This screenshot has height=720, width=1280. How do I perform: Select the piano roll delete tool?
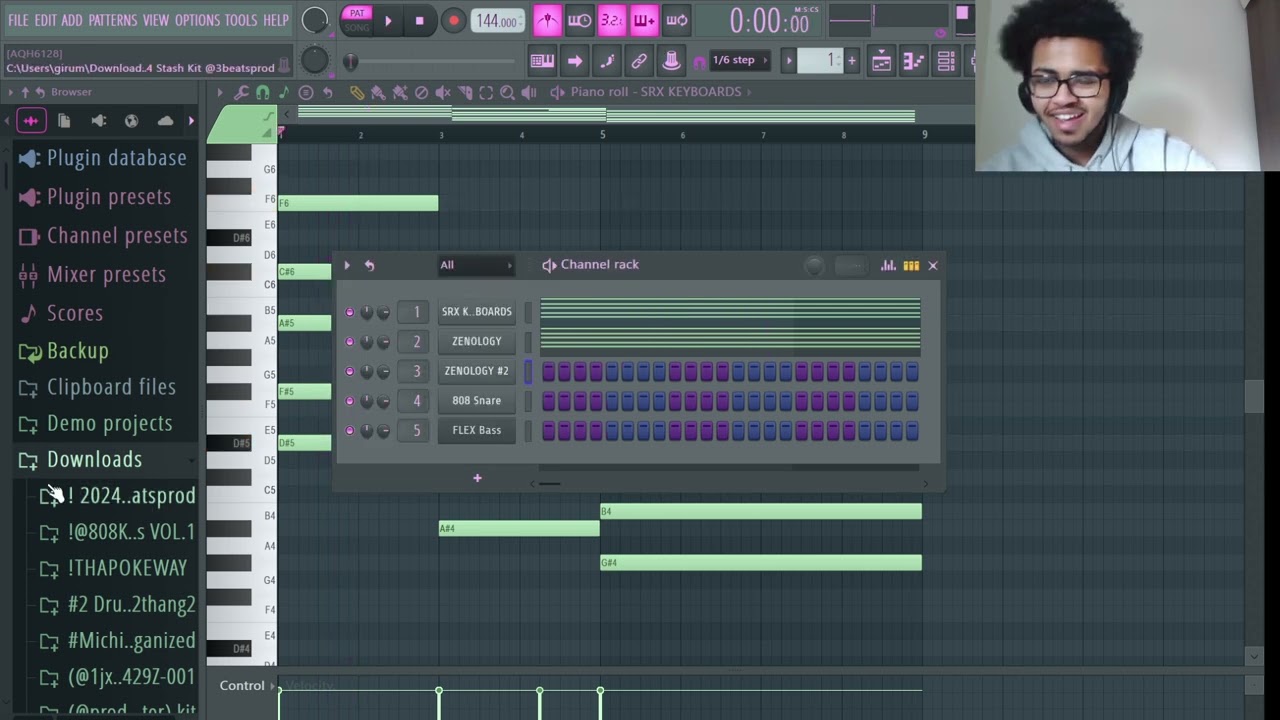[x=421, y=92]
